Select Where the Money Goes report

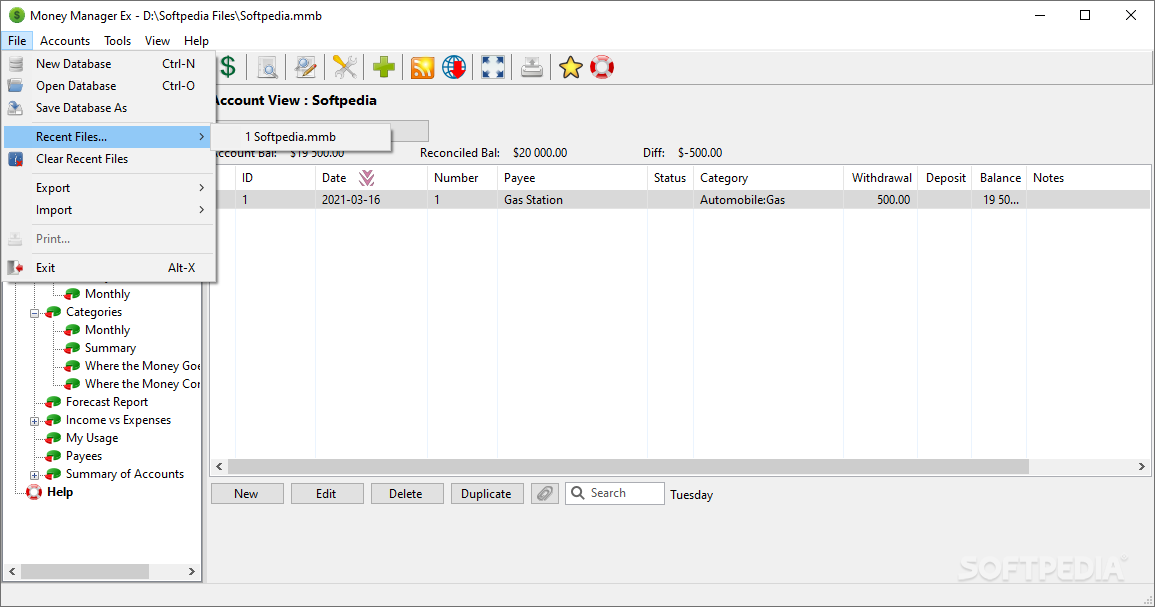tap(142, 366)
